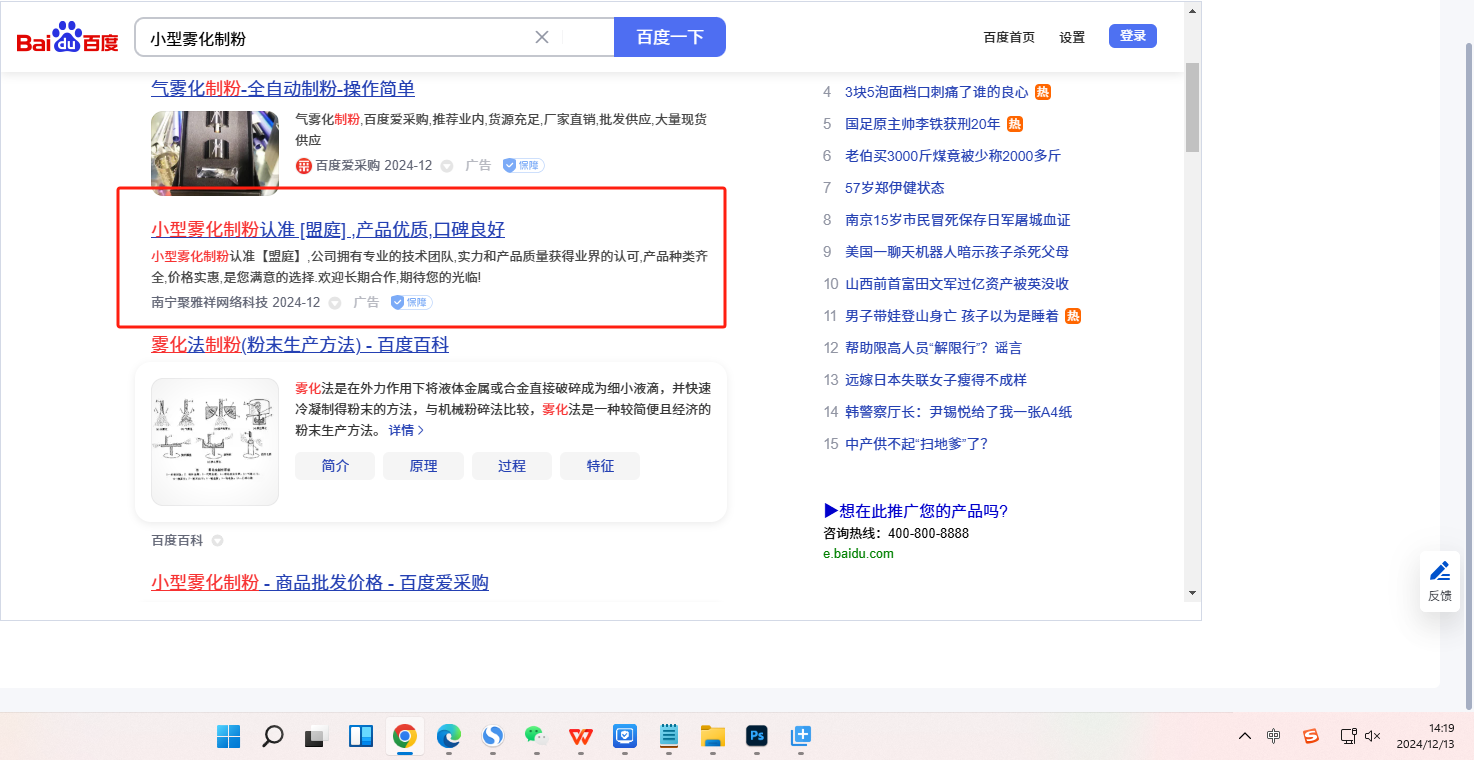Clear the search box with the X icon
This screenshot has width=1474, height=760.
(x=542, y=37)
